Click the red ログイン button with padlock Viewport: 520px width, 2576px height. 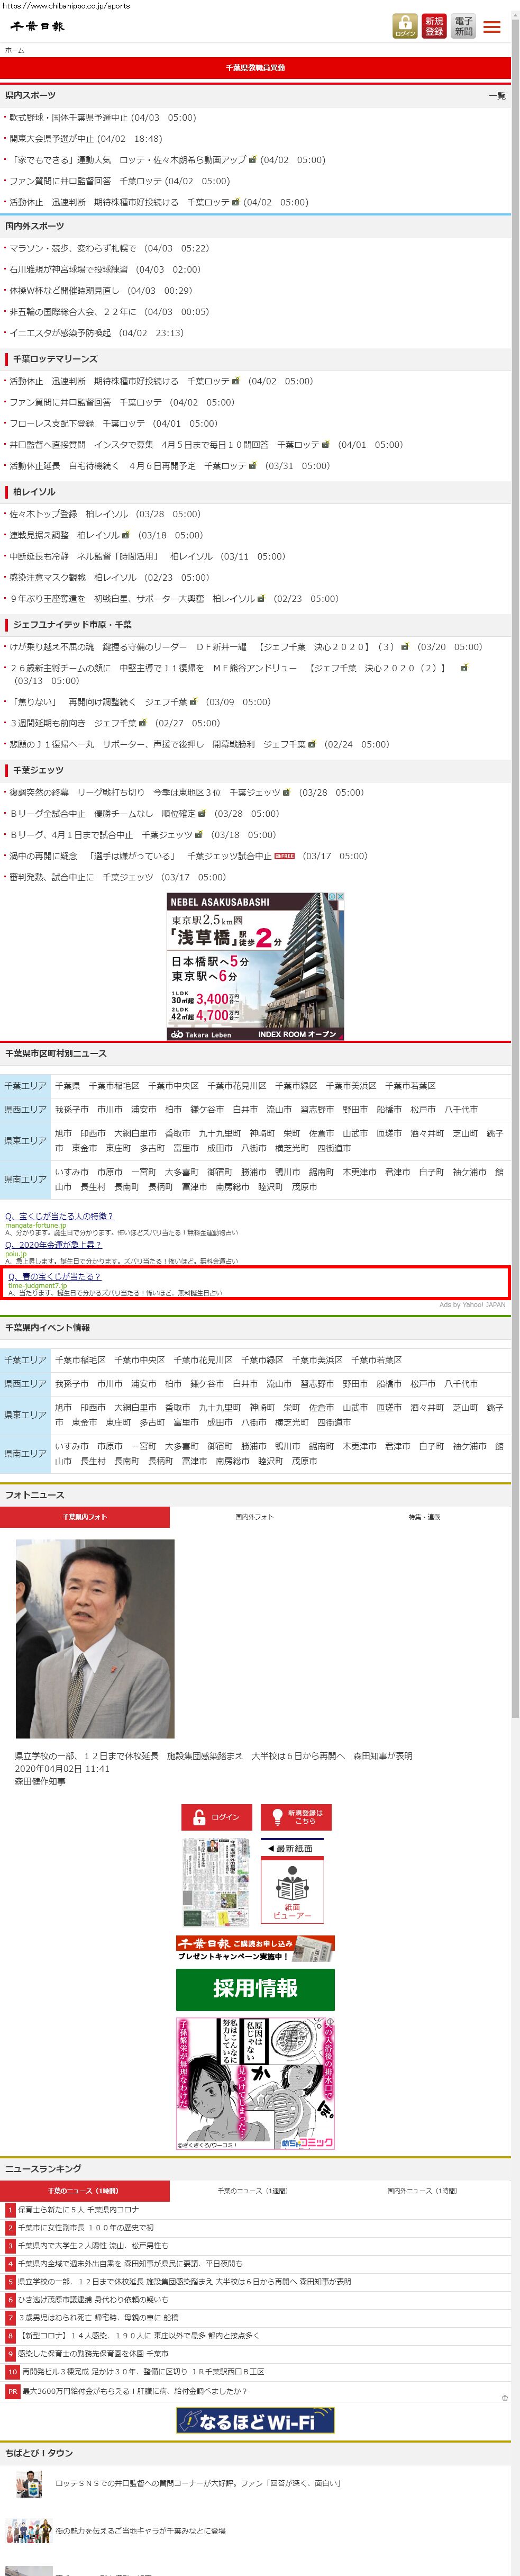click(x=216, y=1817)
